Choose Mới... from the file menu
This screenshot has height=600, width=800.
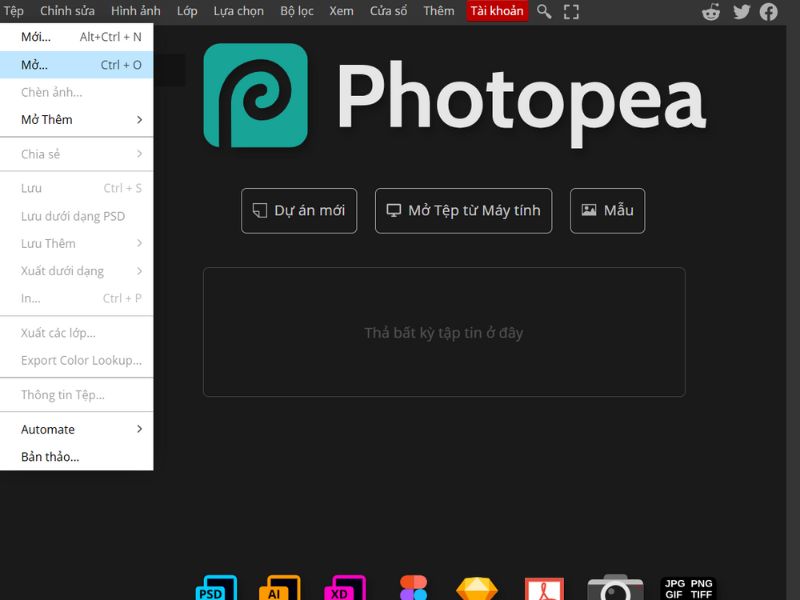pyautogui.click(x=77, y=37)
